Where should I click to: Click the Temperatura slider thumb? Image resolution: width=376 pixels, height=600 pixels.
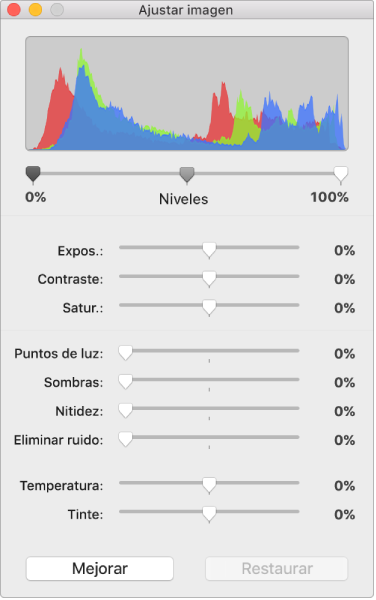point(209,485)
